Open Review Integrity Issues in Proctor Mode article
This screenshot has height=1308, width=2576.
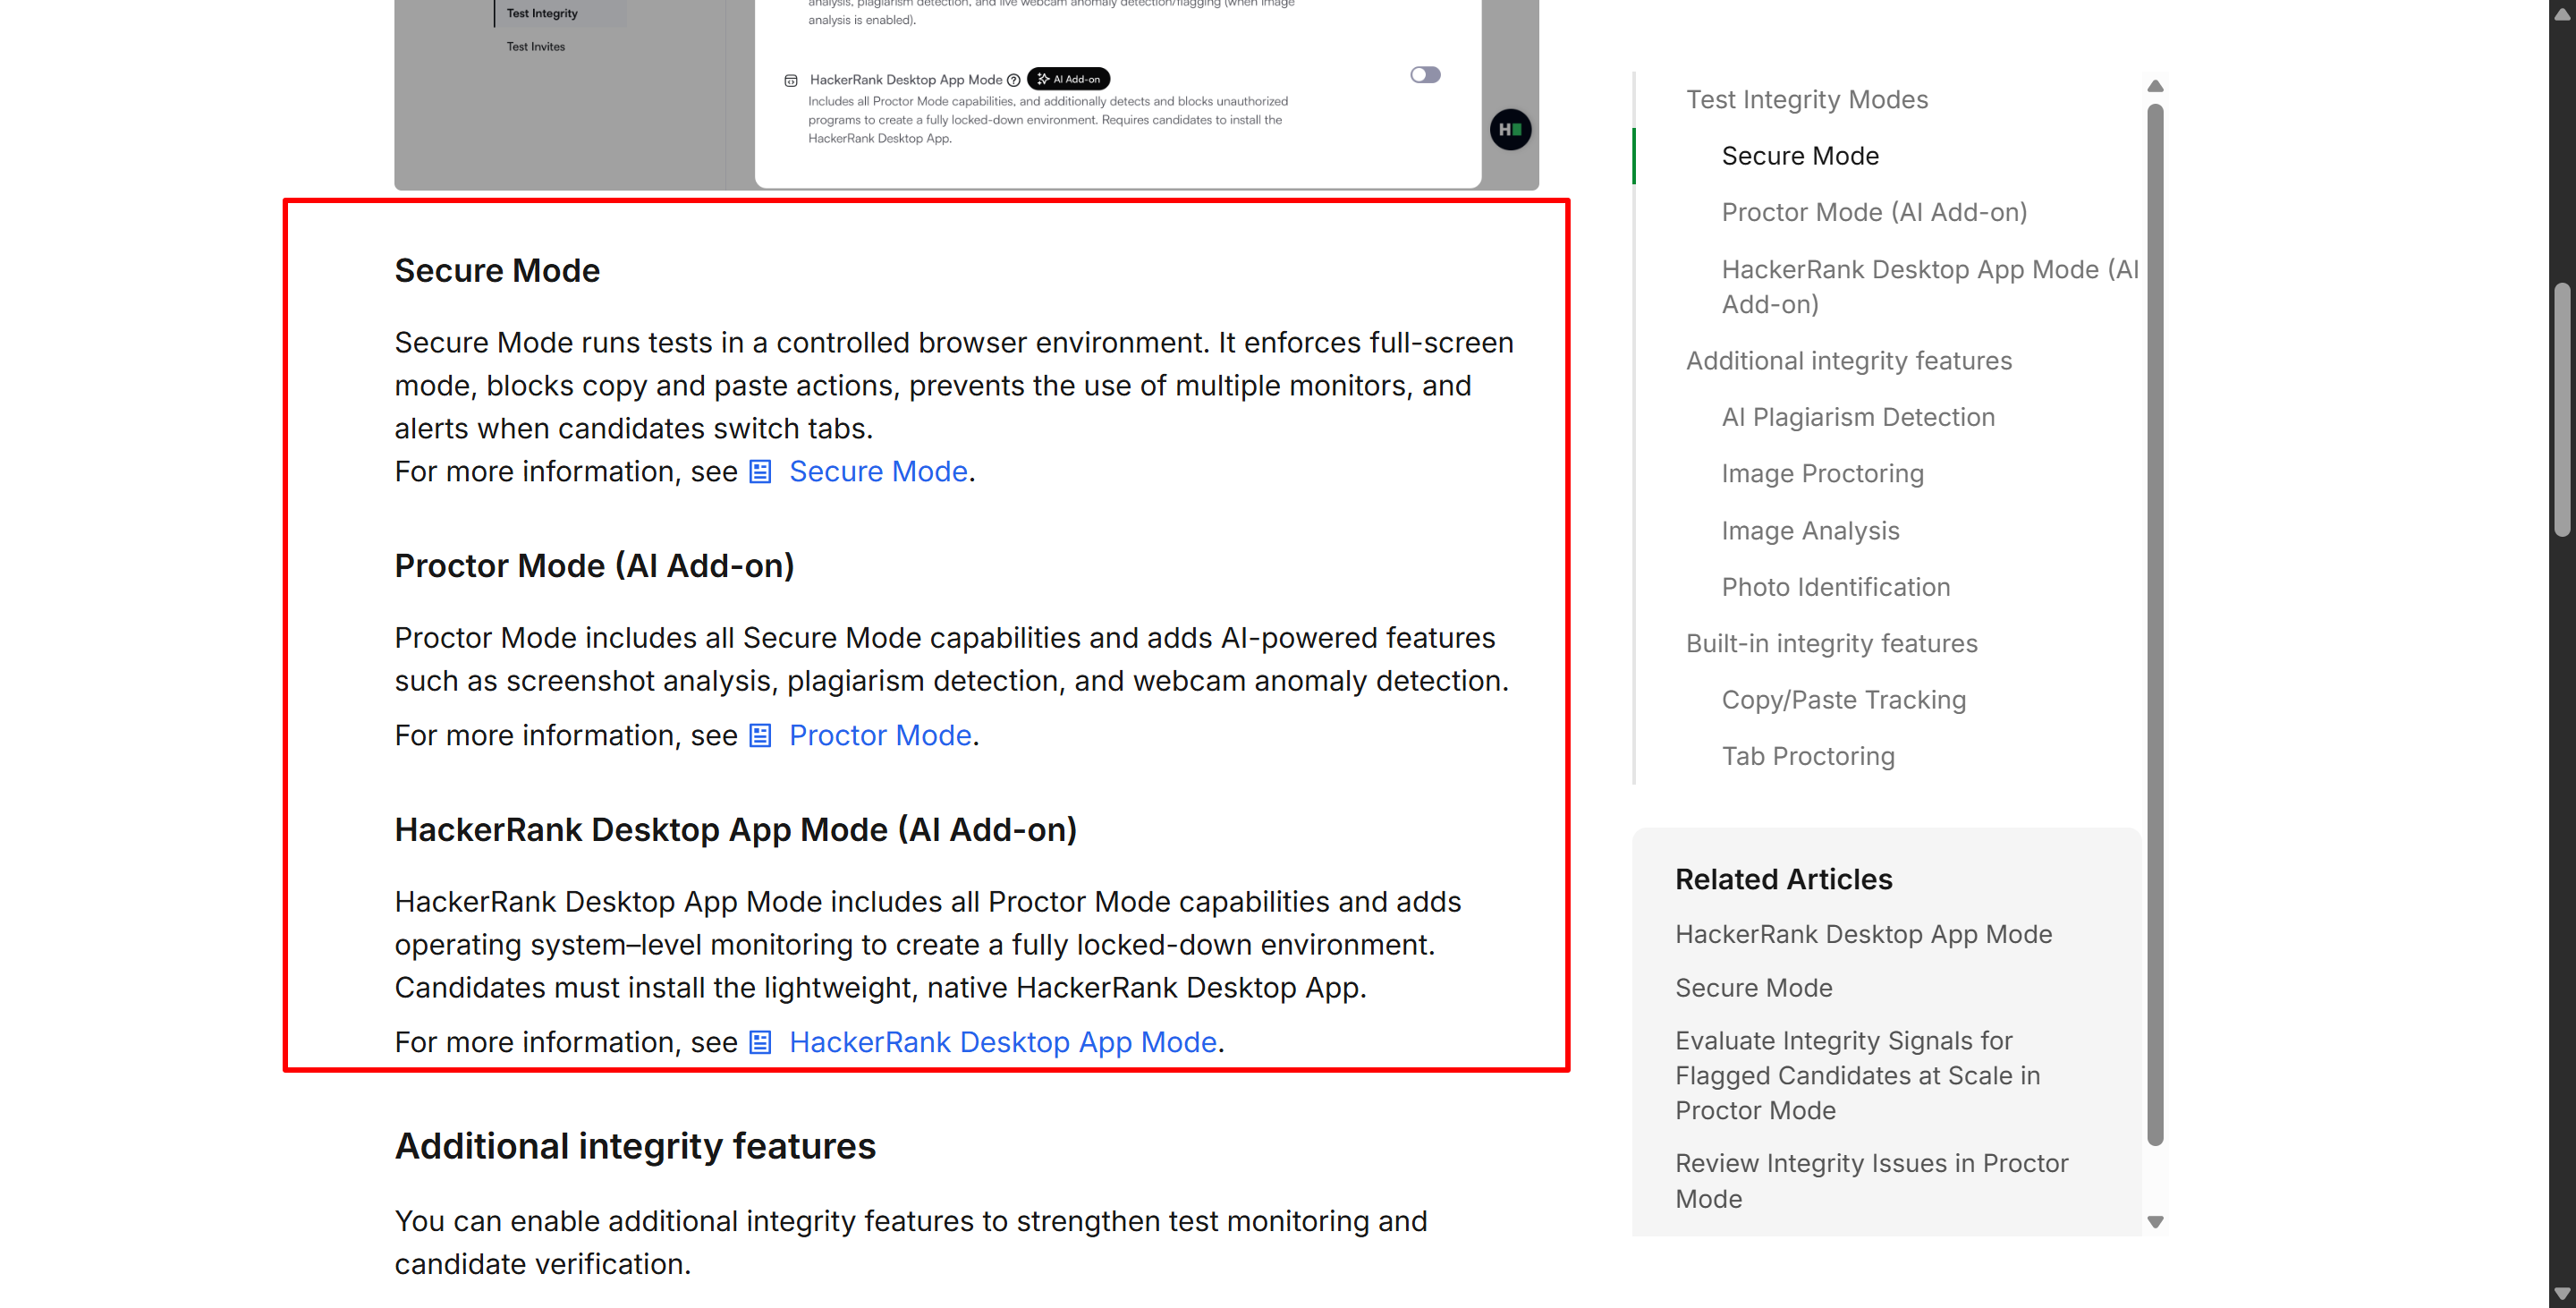coord(1871,1181)
